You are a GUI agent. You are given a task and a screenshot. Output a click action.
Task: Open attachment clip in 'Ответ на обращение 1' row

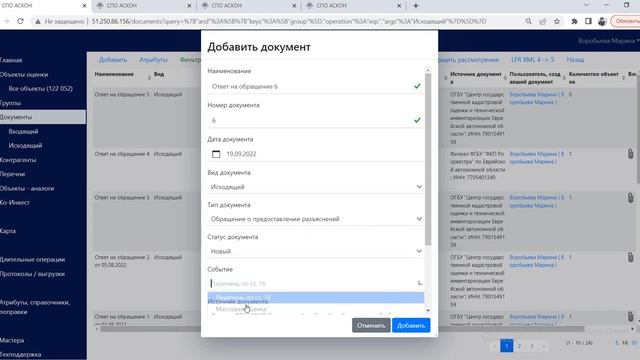pos(631,317)
